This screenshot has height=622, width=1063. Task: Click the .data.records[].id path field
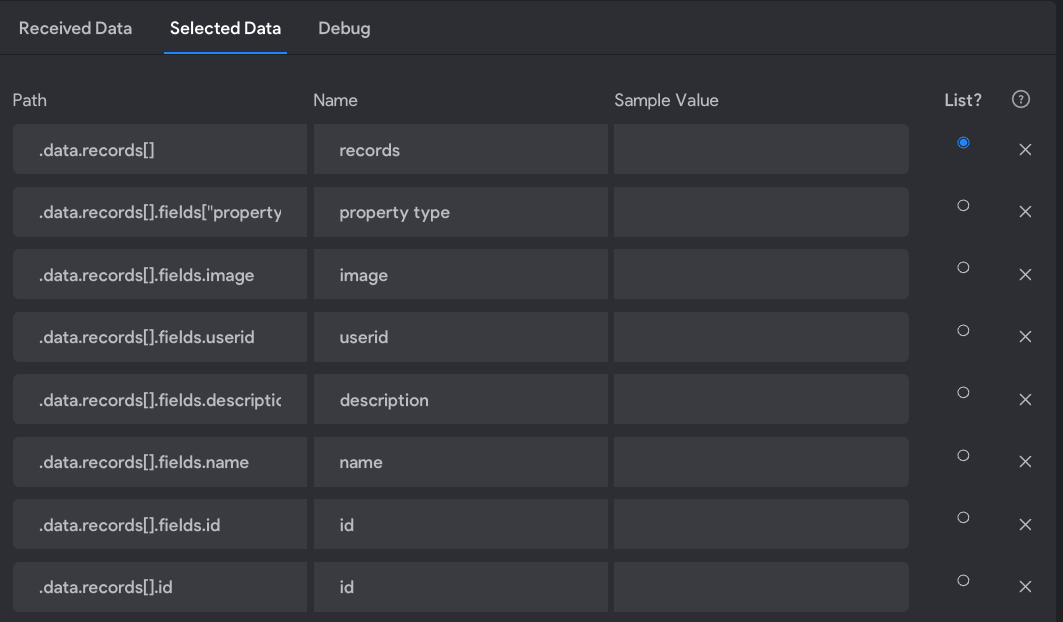click(160, 587)
